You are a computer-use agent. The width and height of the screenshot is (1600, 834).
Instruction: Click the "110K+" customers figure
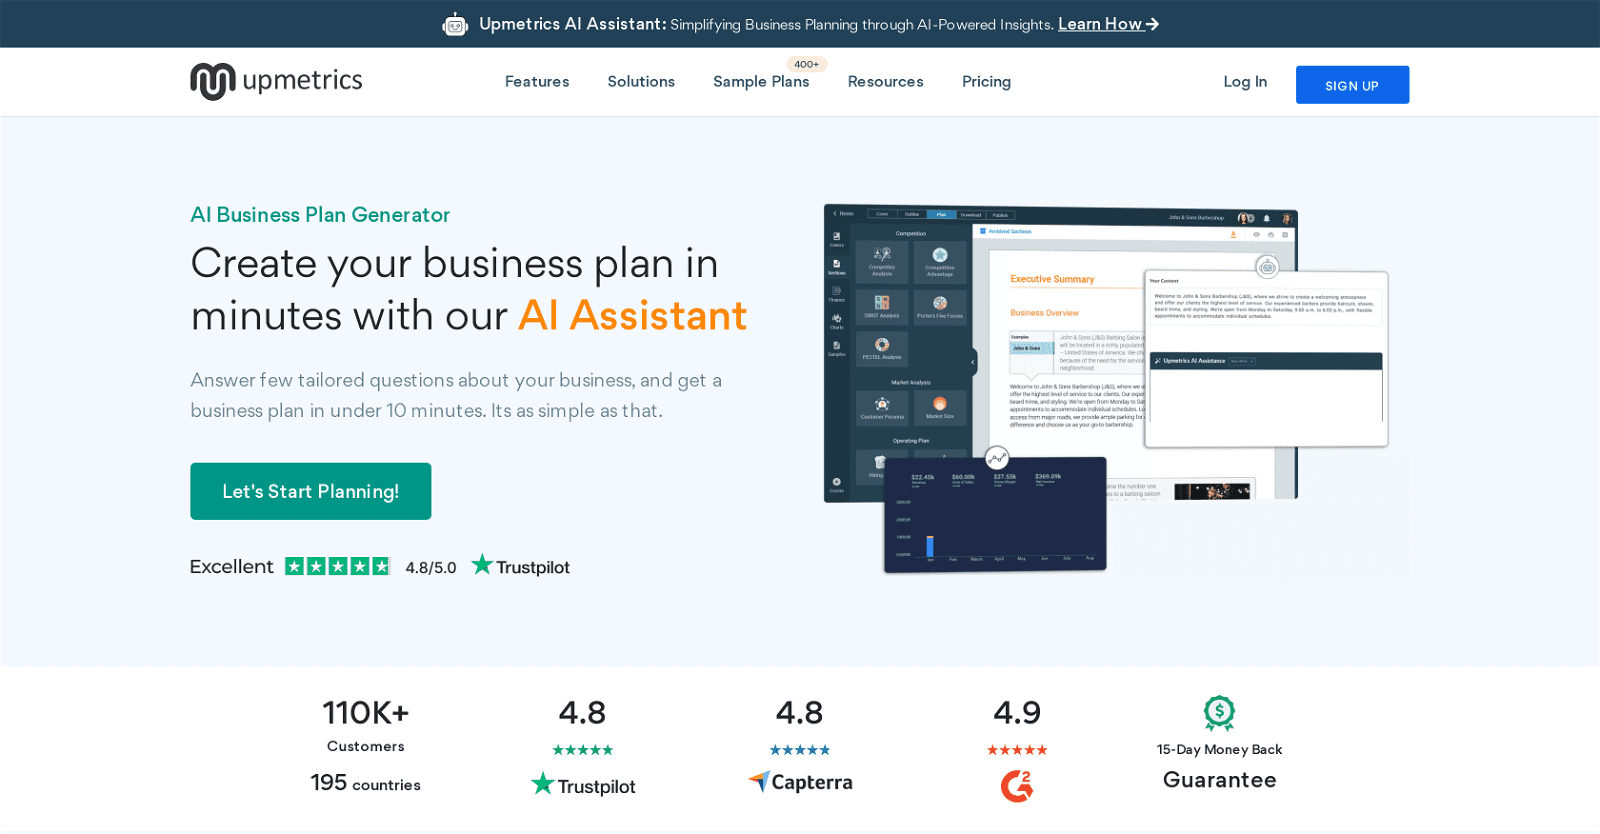click(x=366, y=713)
